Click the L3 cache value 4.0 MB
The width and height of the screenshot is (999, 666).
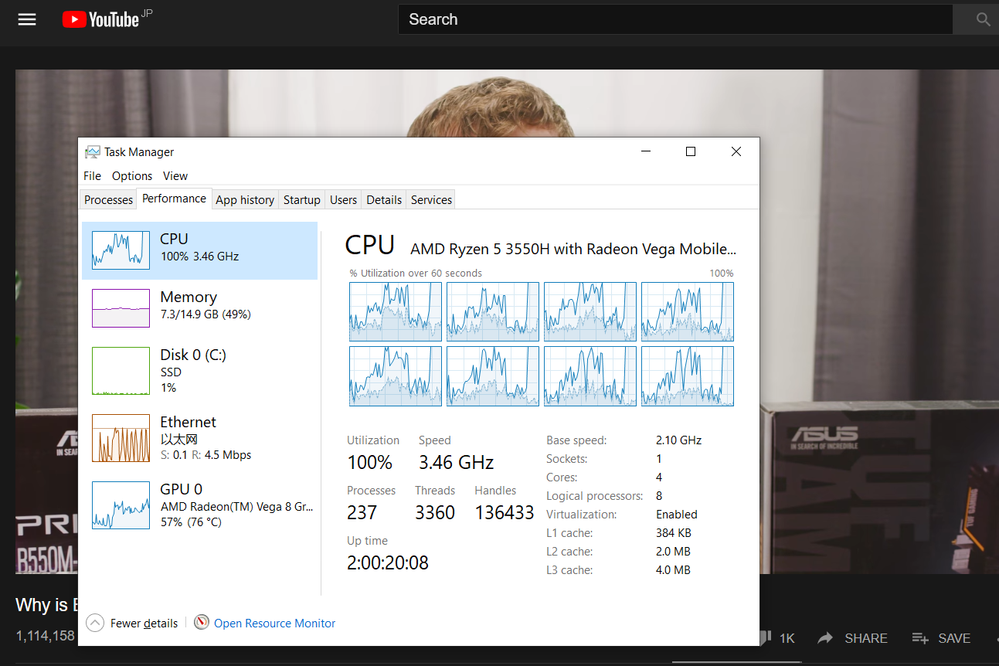click(673, 570)
